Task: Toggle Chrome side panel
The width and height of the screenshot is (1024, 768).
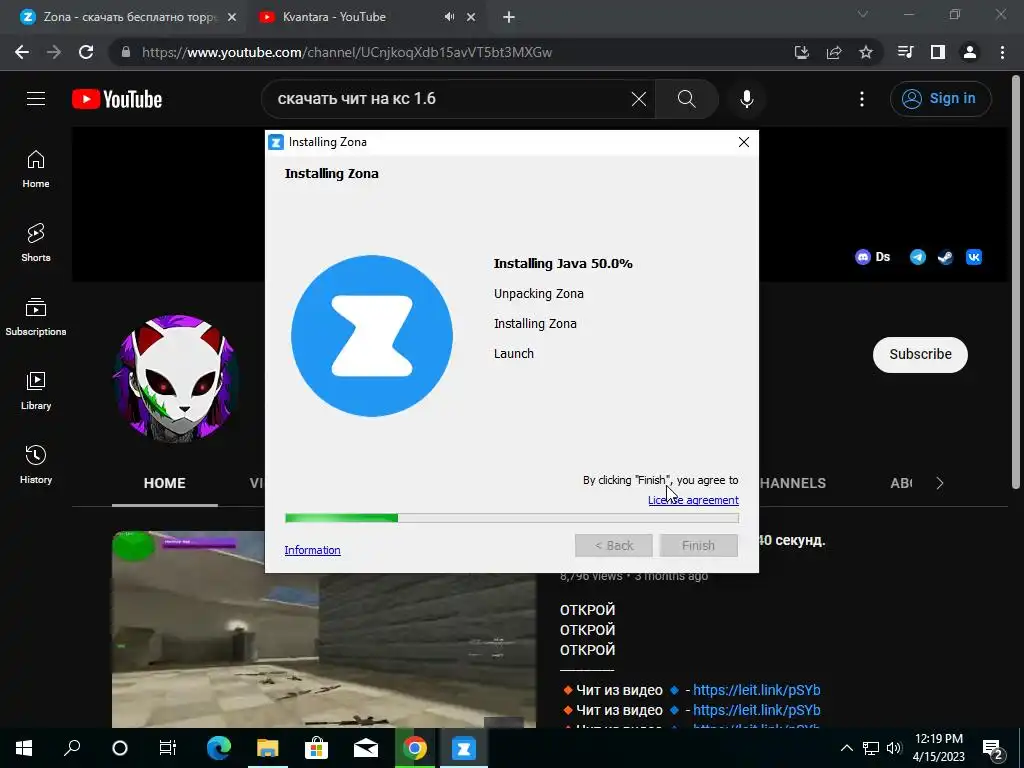Action: [937, 52]
